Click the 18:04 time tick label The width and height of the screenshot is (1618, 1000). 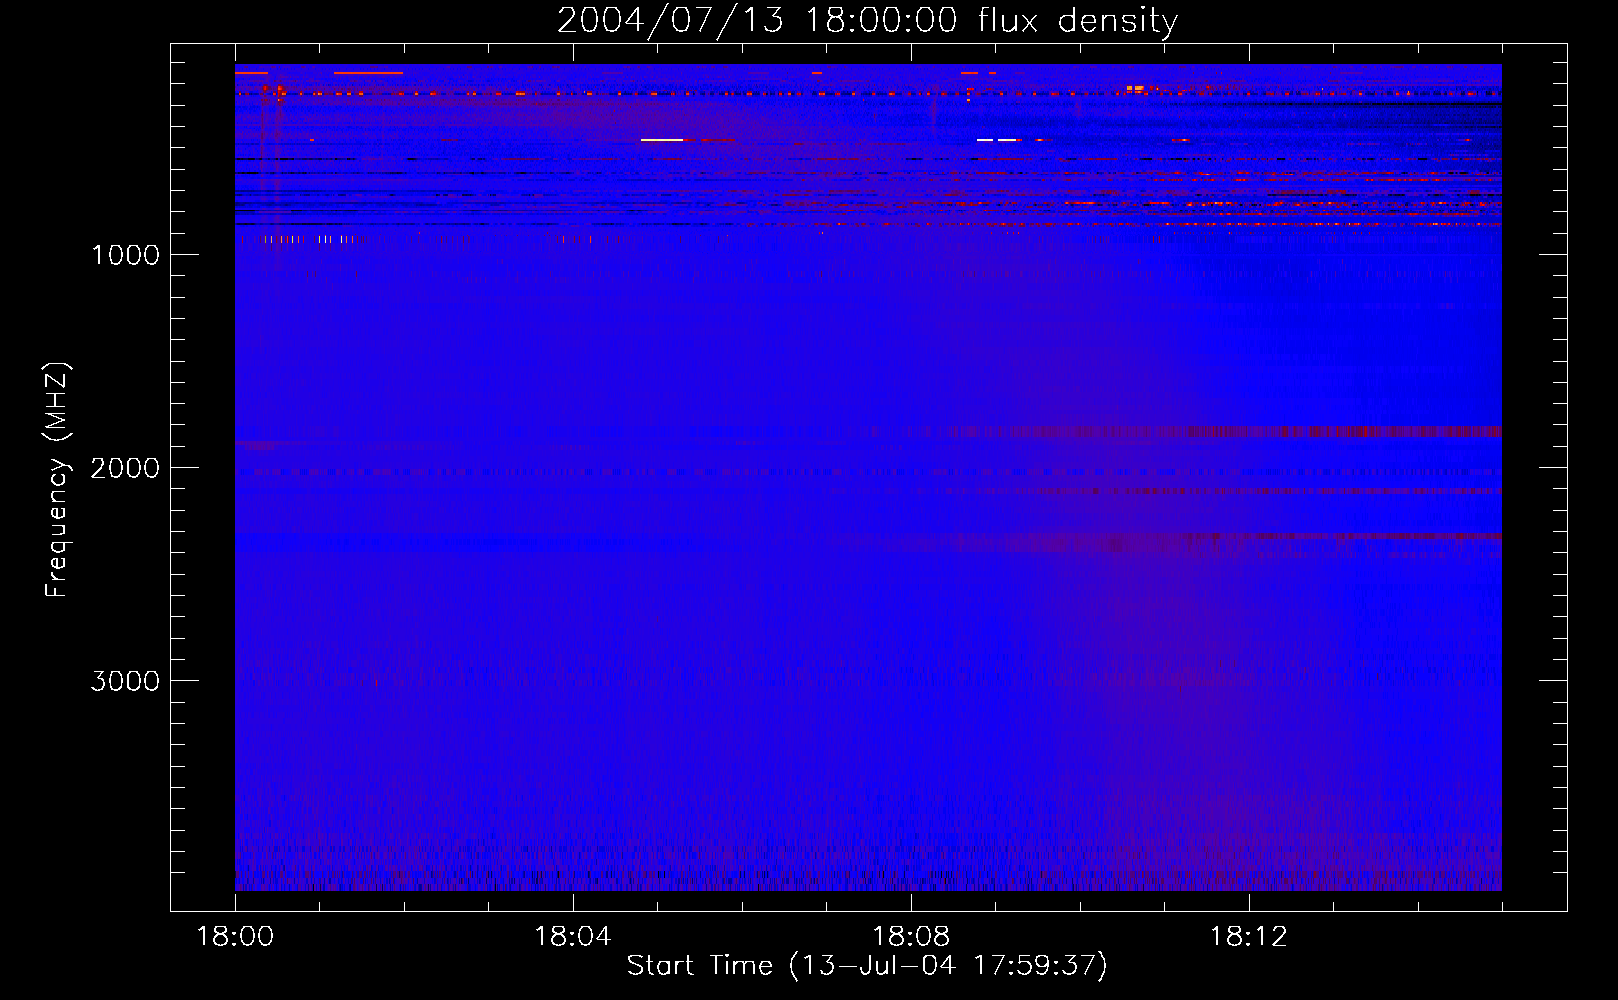(x=573, y=937)
